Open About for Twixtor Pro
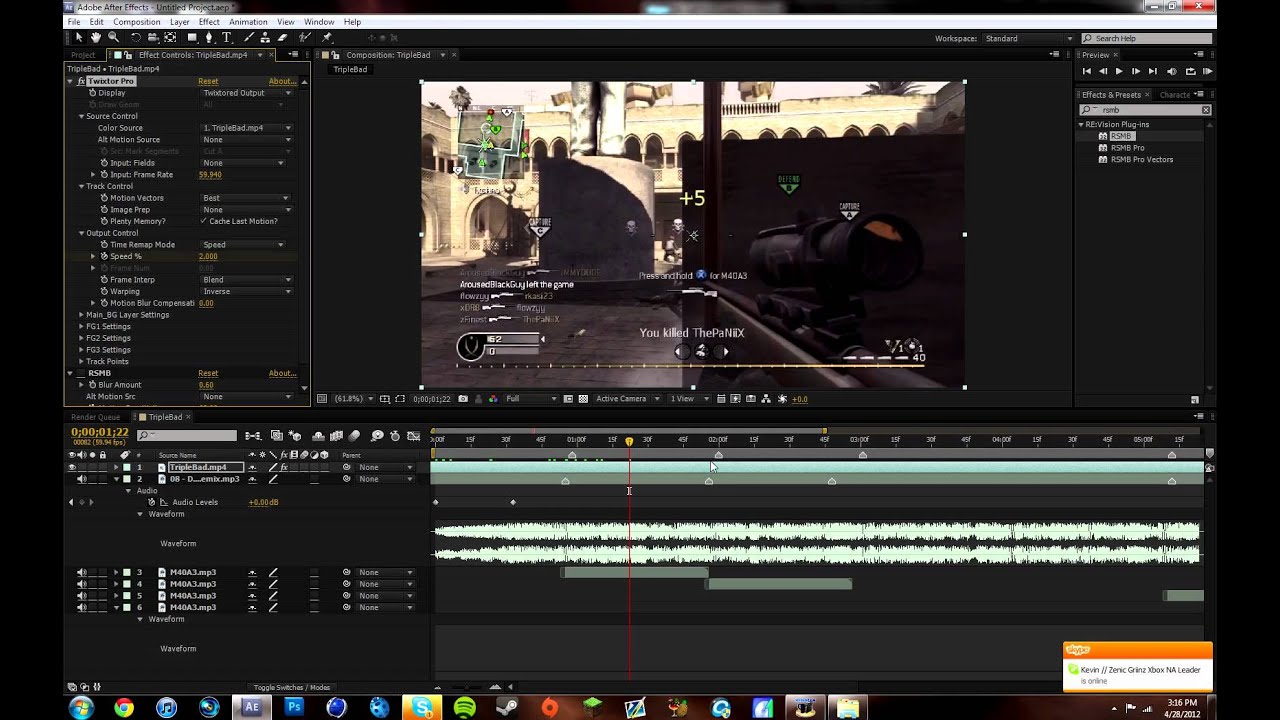Viewport: 1280px width, 720px height. [282, 81]
